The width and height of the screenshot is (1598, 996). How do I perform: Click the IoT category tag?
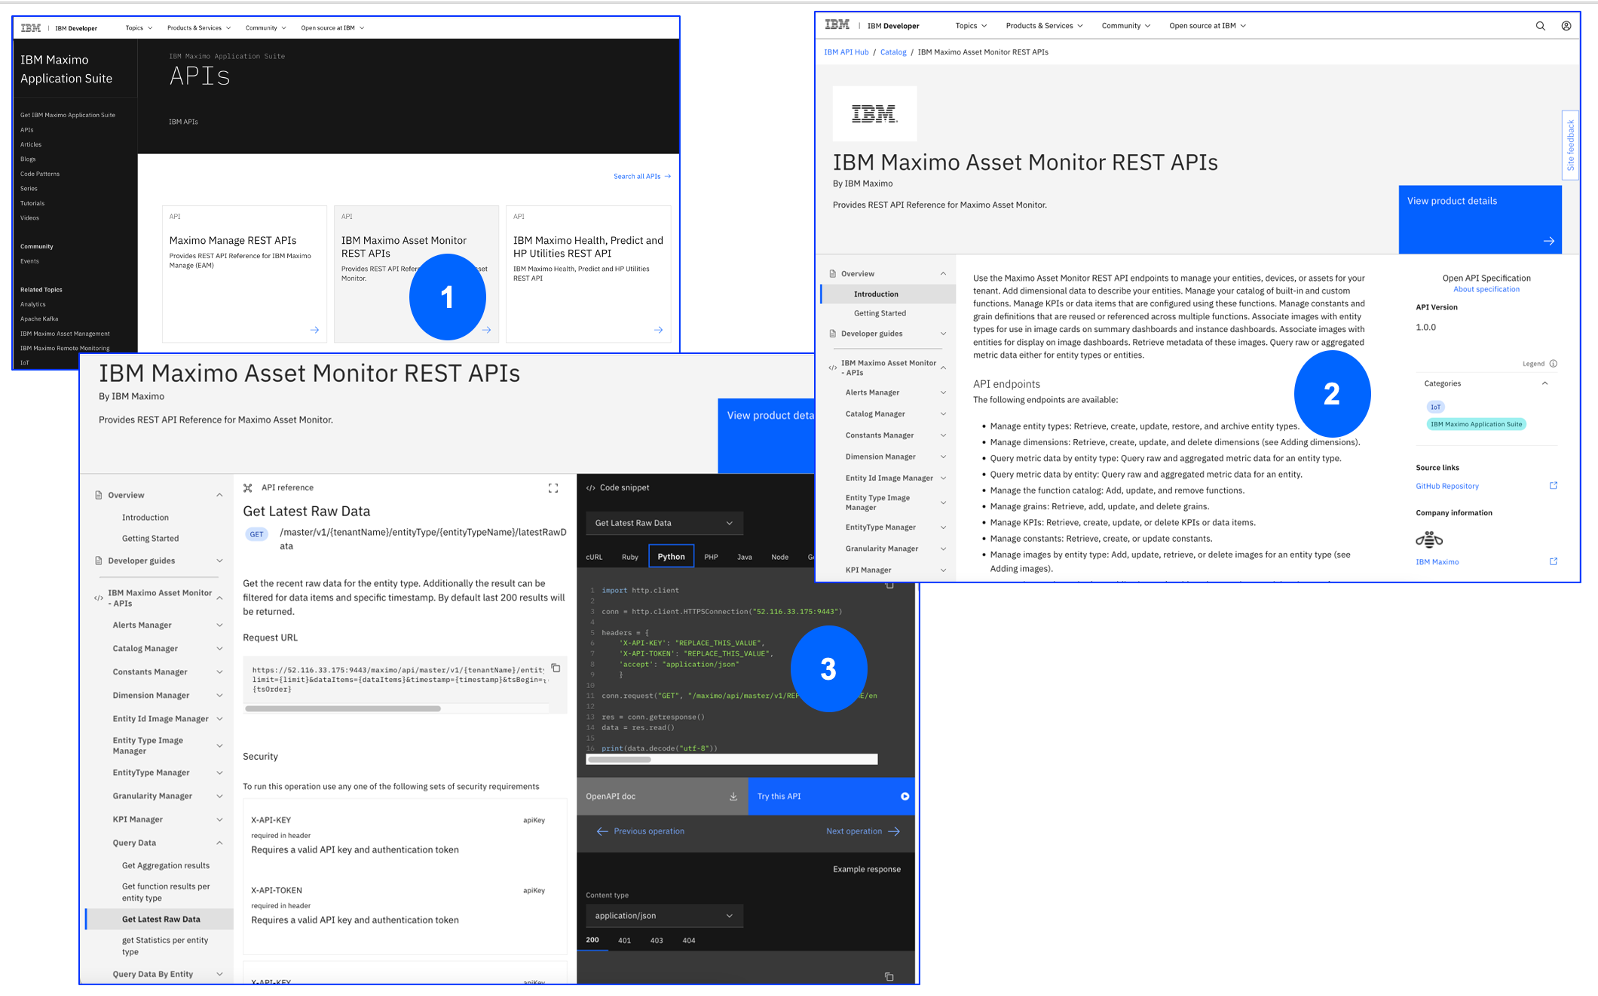pyautogui.click(x=1435, y=407)
